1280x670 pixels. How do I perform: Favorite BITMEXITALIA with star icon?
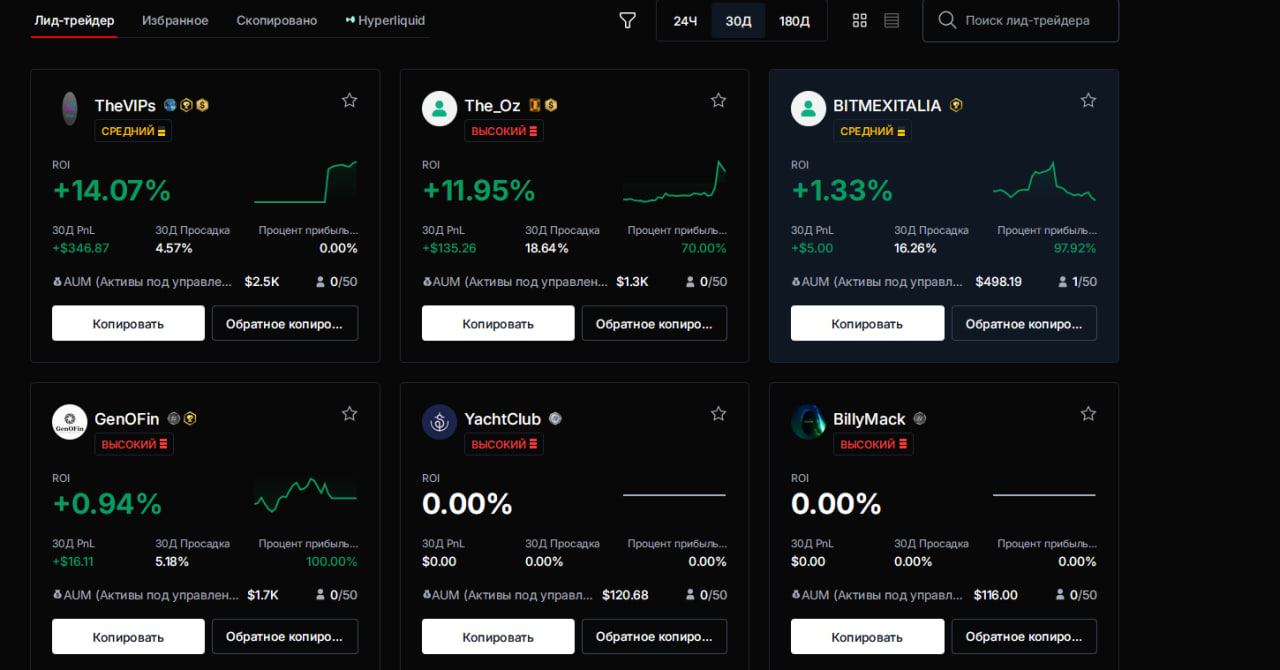(1088, 100)
